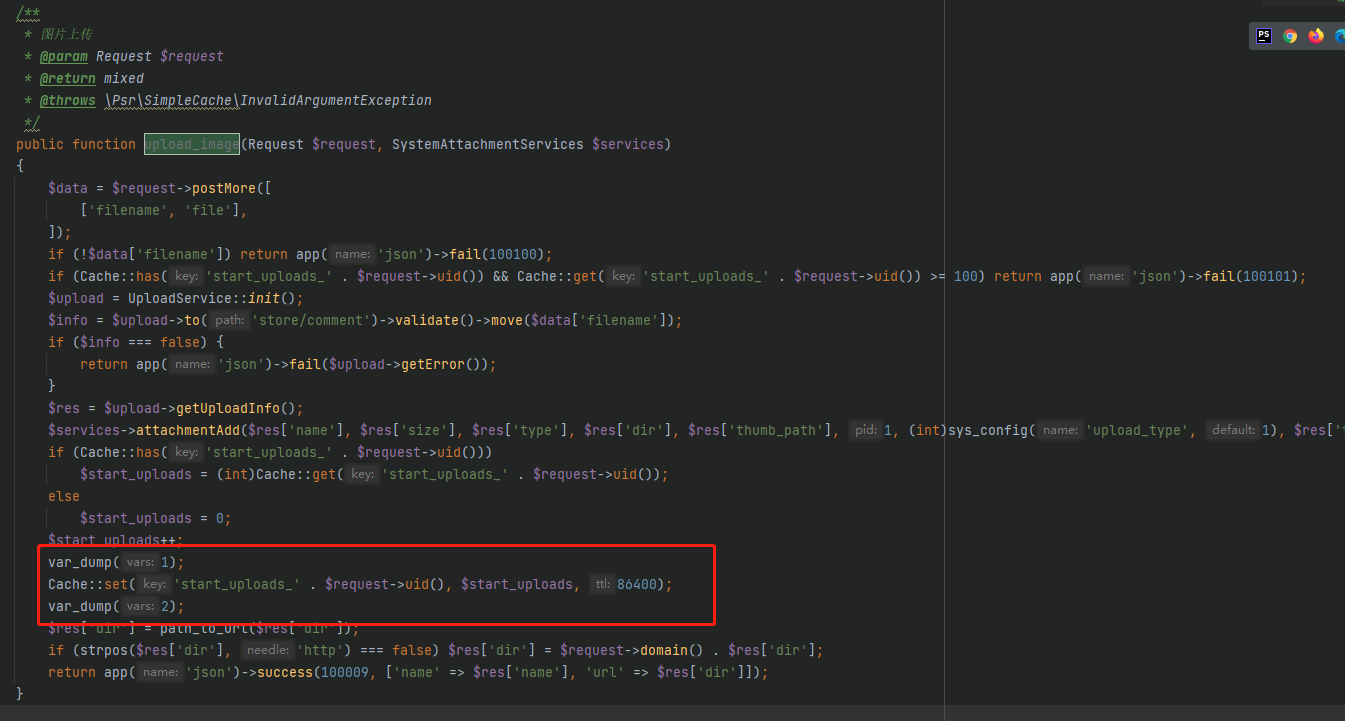The width and height of the screenshot is (1345, 721).
Task: Place cursor on upload_image function name
Action: pyautogui.click(x=192, y=144)
